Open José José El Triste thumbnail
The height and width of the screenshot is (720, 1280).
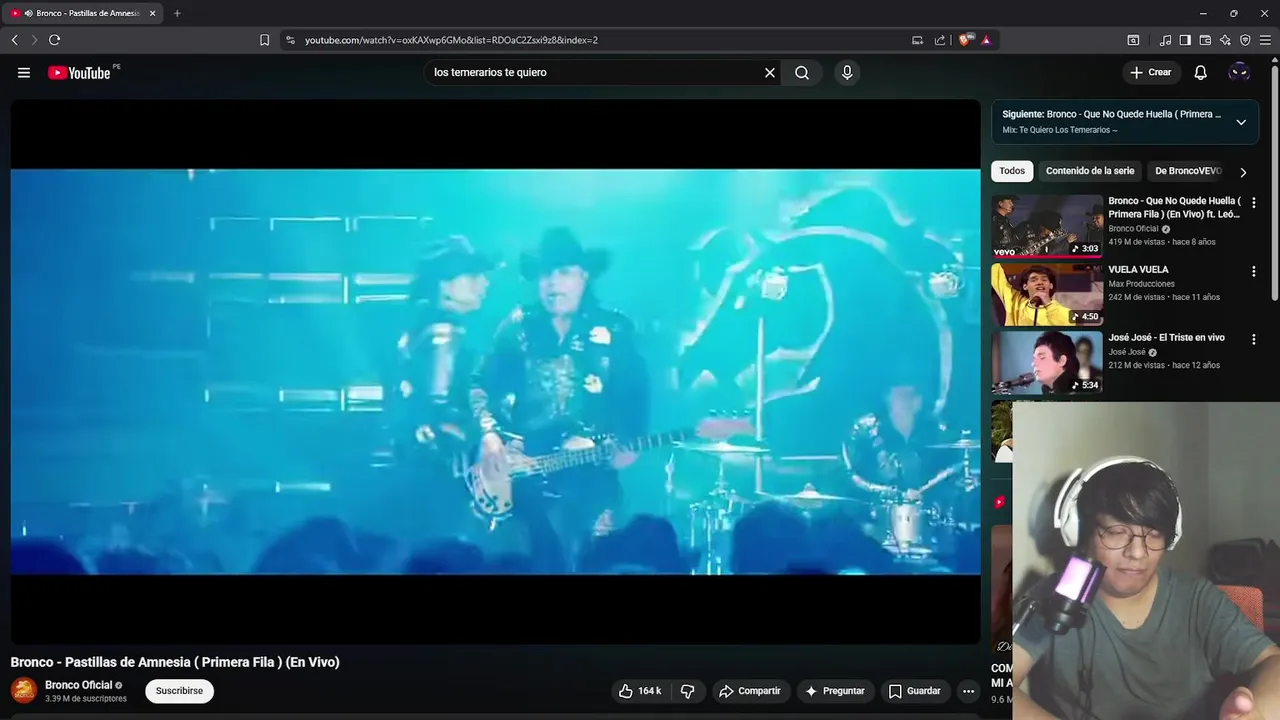(x=1047, y=362)
